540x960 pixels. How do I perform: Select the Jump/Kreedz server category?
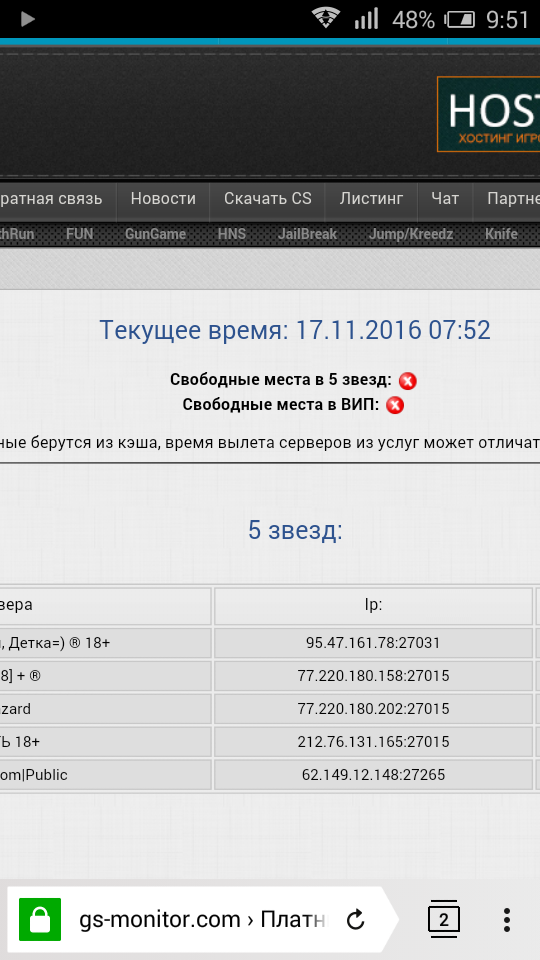pos(411,234)
